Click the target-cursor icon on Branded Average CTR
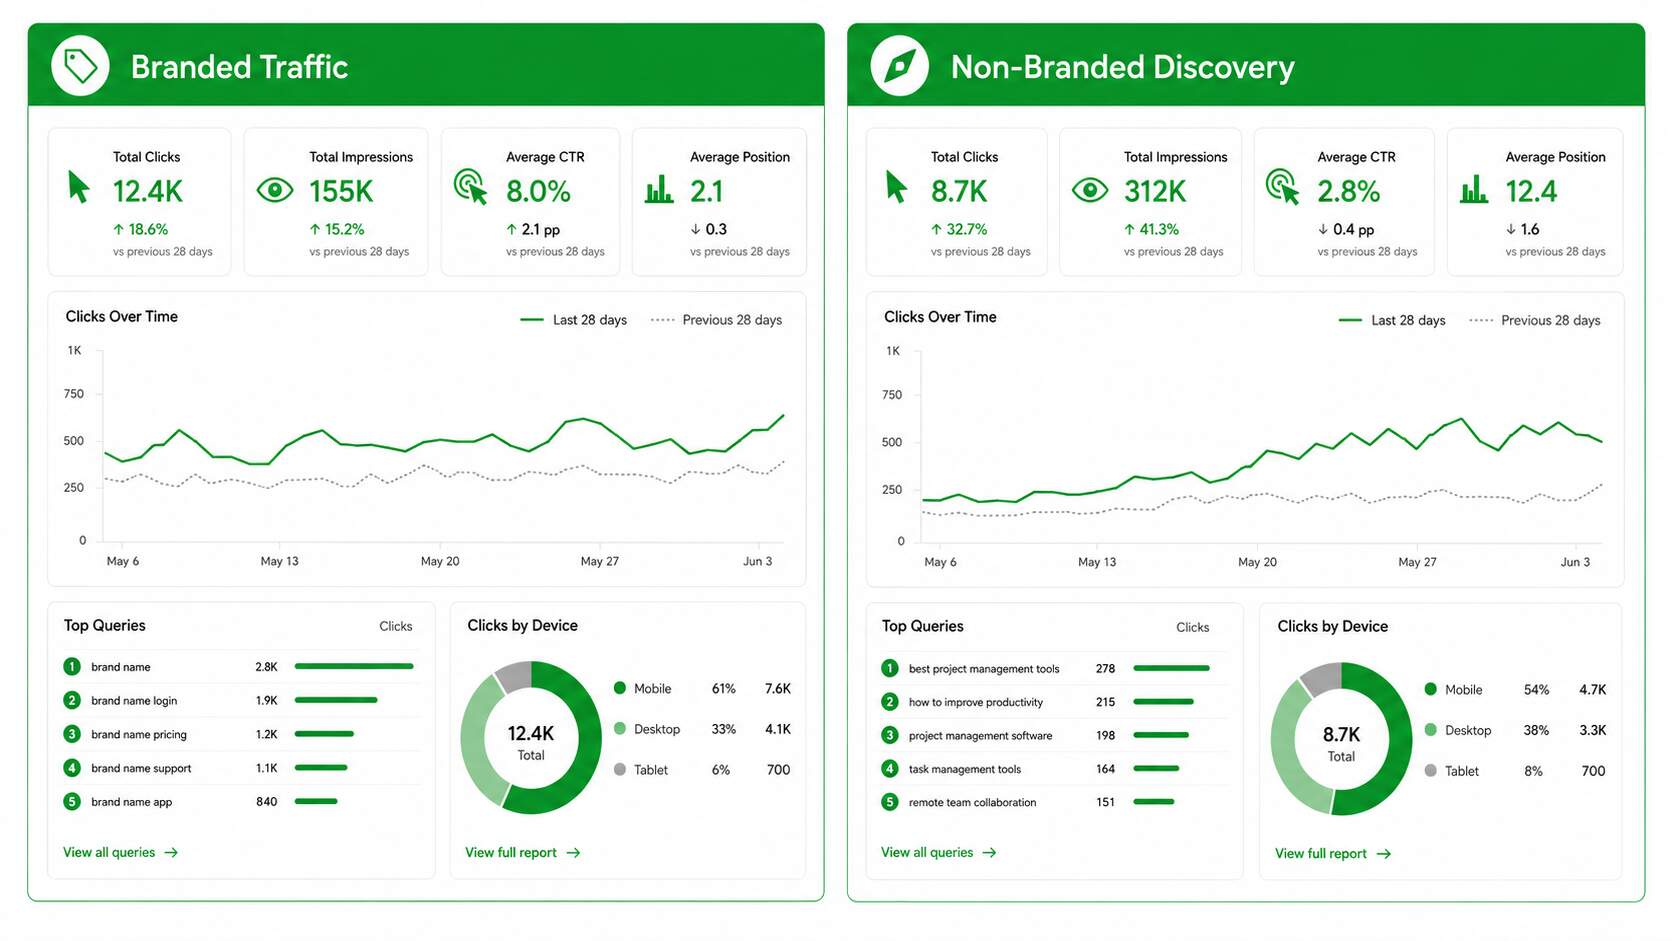The width and height of the screenshot is (1672, 941). click(x=470, y=186)
